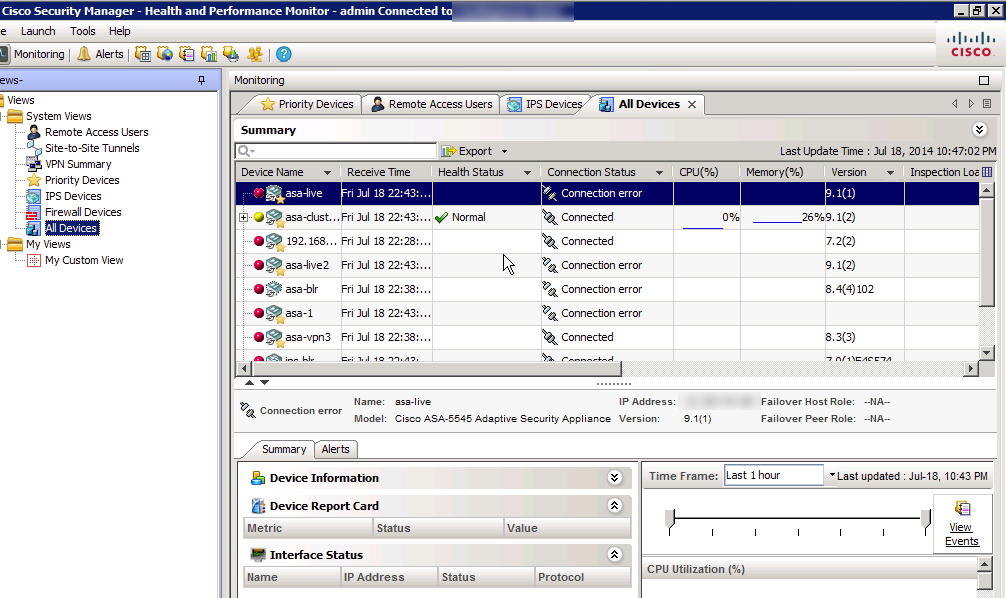This screenshot has width=1006, height=598.
Task: Open the Tools menu
Action: click(x=83, y=31)
